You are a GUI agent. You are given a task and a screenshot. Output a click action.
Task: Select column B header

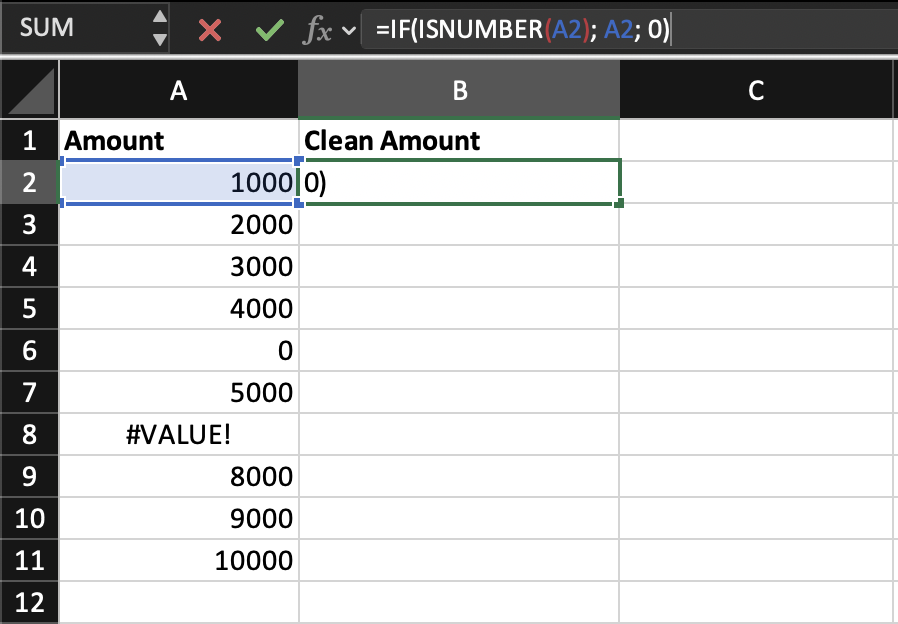[x=459, y=91]
